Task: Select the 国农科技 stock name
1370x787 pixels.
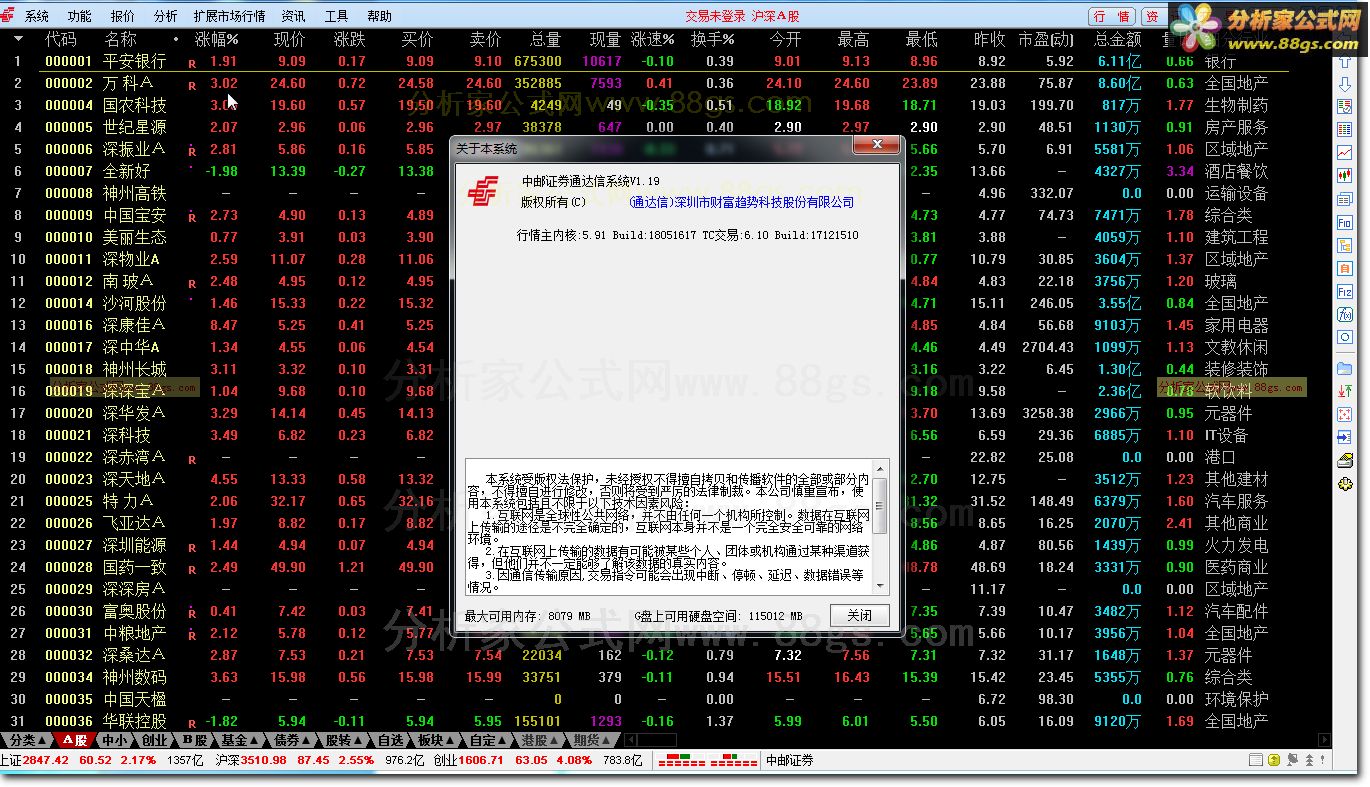Action: [135, 105]
